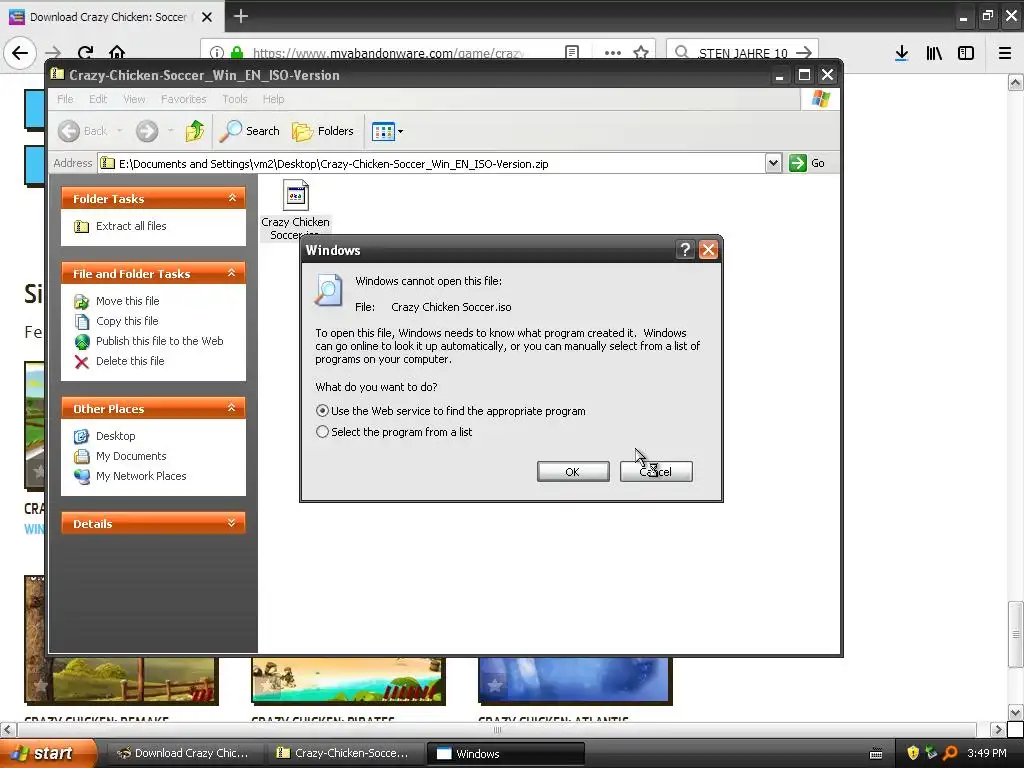
Task: Open the View menu in Explorer
Action: (x=134, y=99)
